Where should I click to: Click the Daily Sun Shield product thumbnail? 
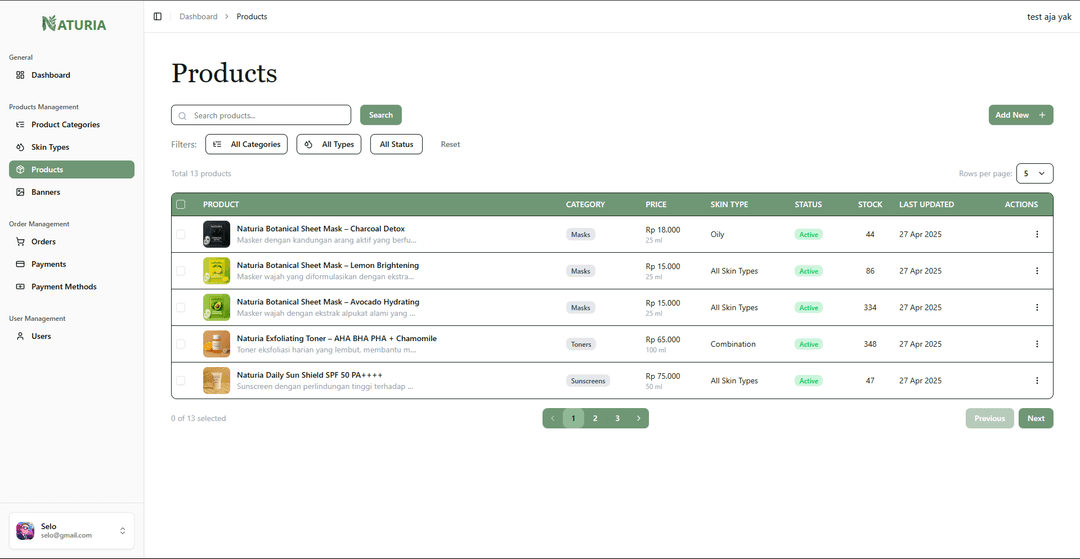click(x=216, y=380)
